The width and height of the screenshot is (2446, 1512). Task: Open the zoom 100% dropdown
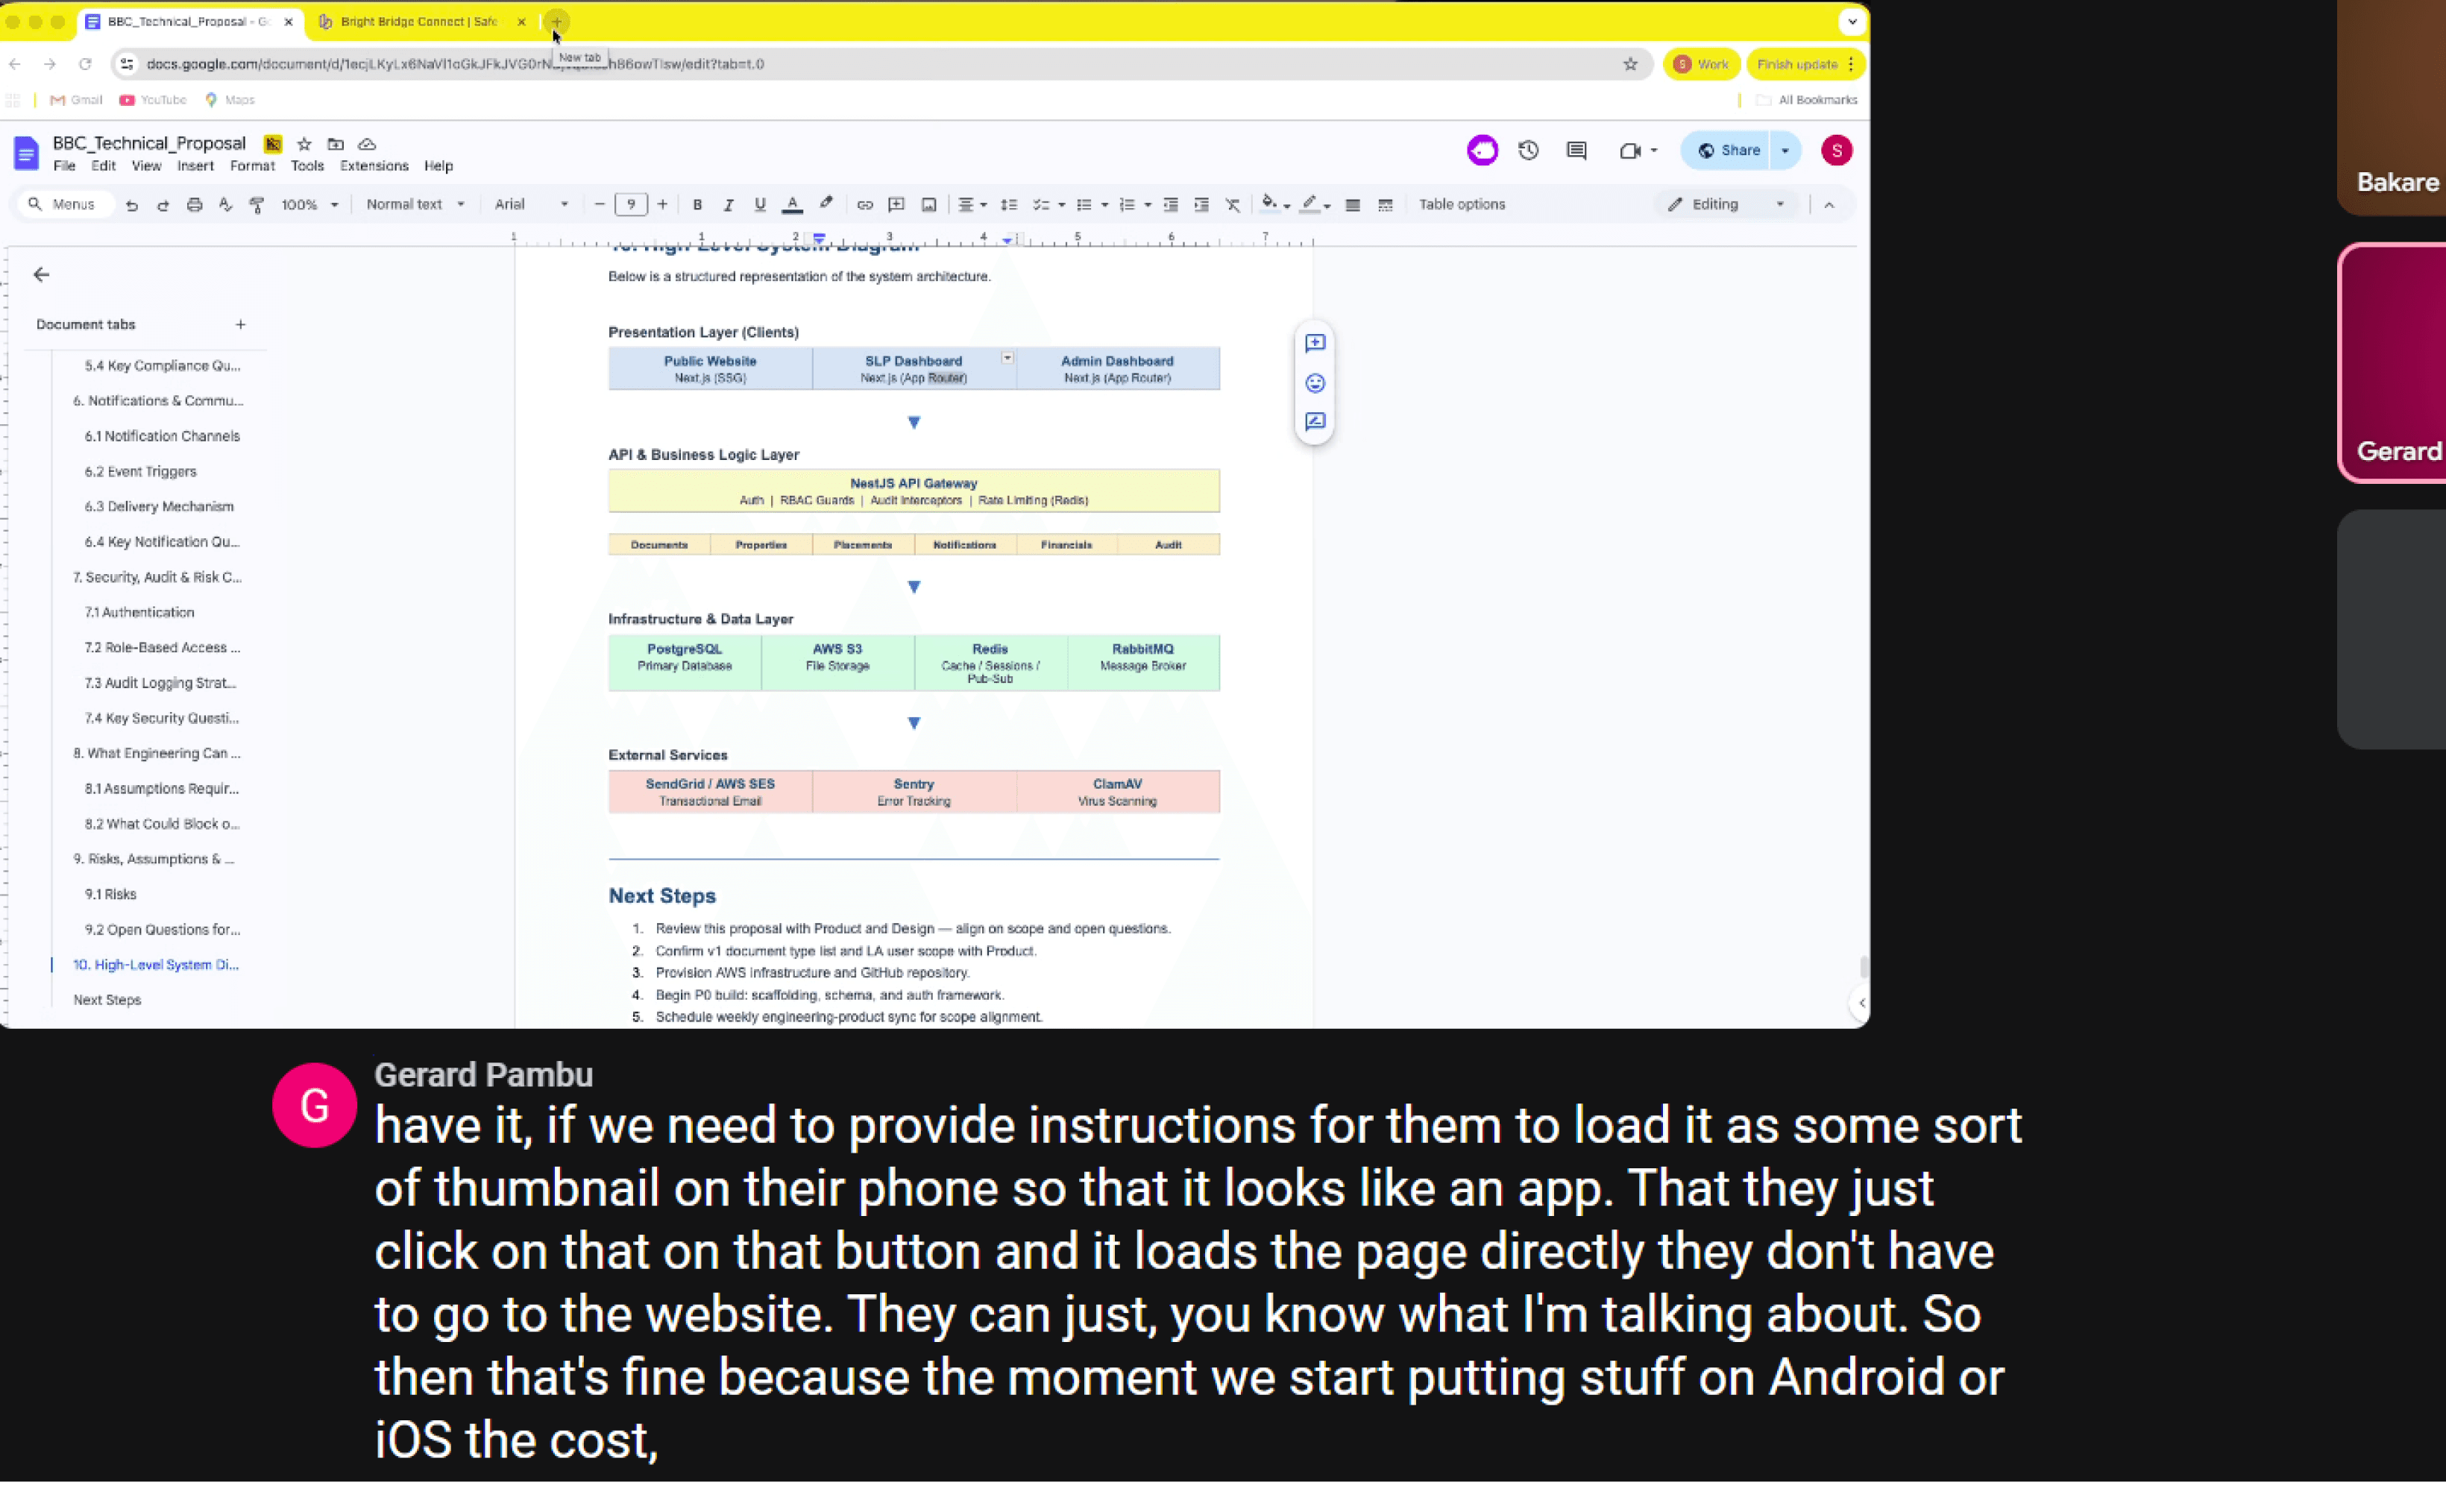tap(309, 205)
